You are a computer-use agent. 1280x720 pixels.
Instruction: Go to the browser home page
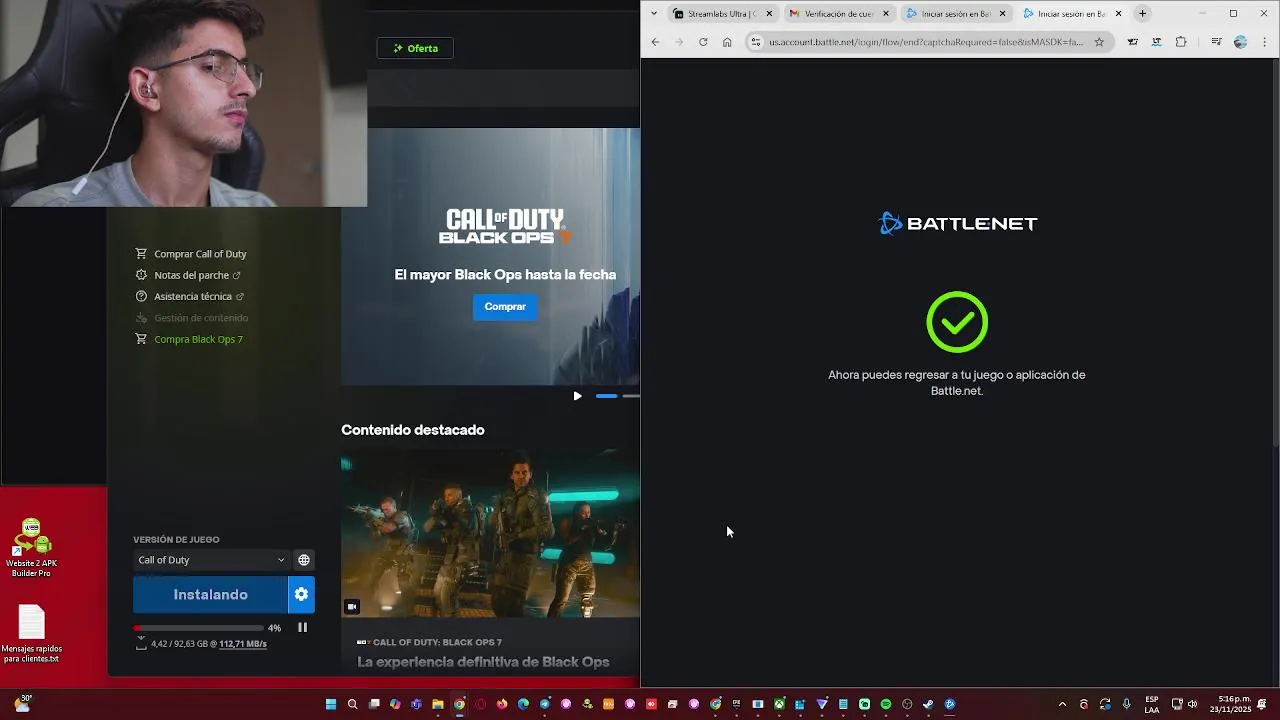pos(727,42)
